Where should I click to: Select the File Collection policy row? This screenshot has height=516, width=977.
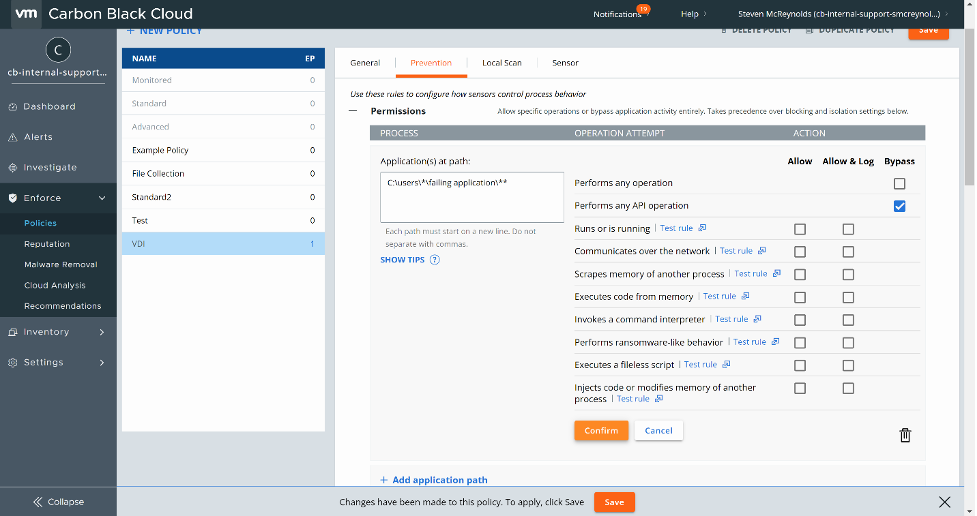pyautogui.click(x=223, y=174)
